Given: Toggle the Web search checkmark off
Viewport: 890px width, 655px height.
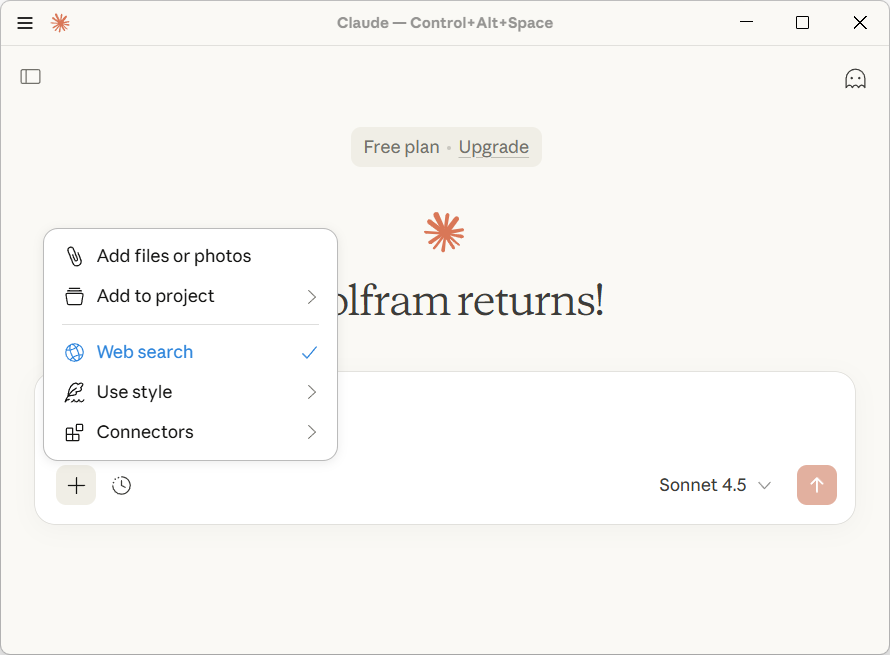Looking at the screenshot, I should pyautogui.click(x=310, y=352).
